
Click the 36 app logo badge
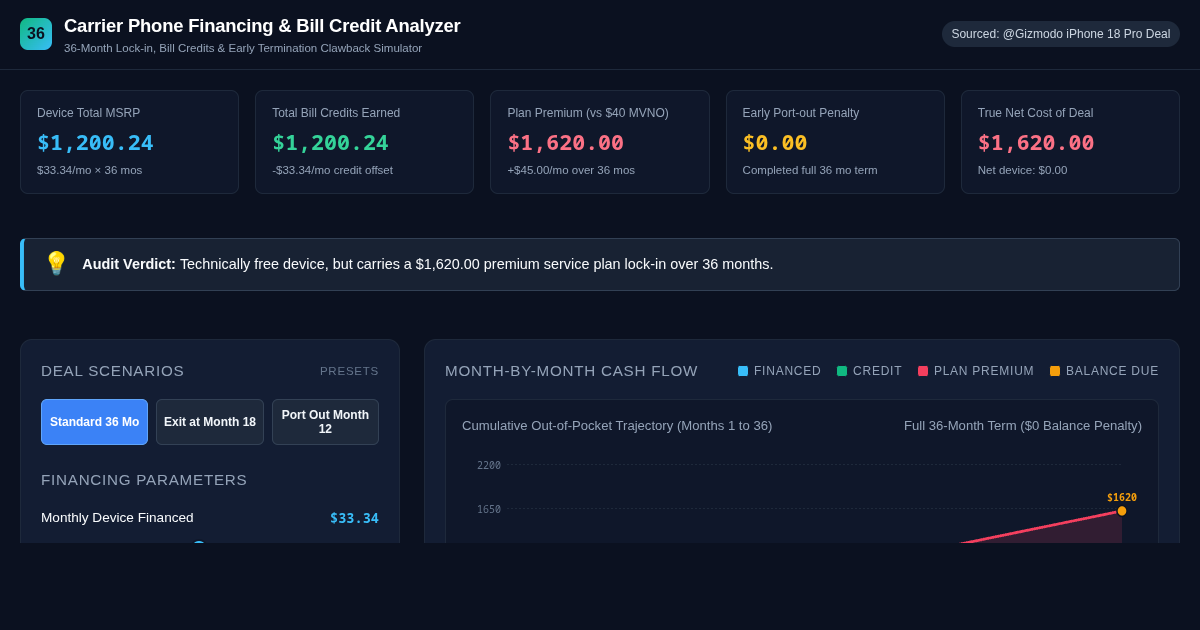[36, 34]
